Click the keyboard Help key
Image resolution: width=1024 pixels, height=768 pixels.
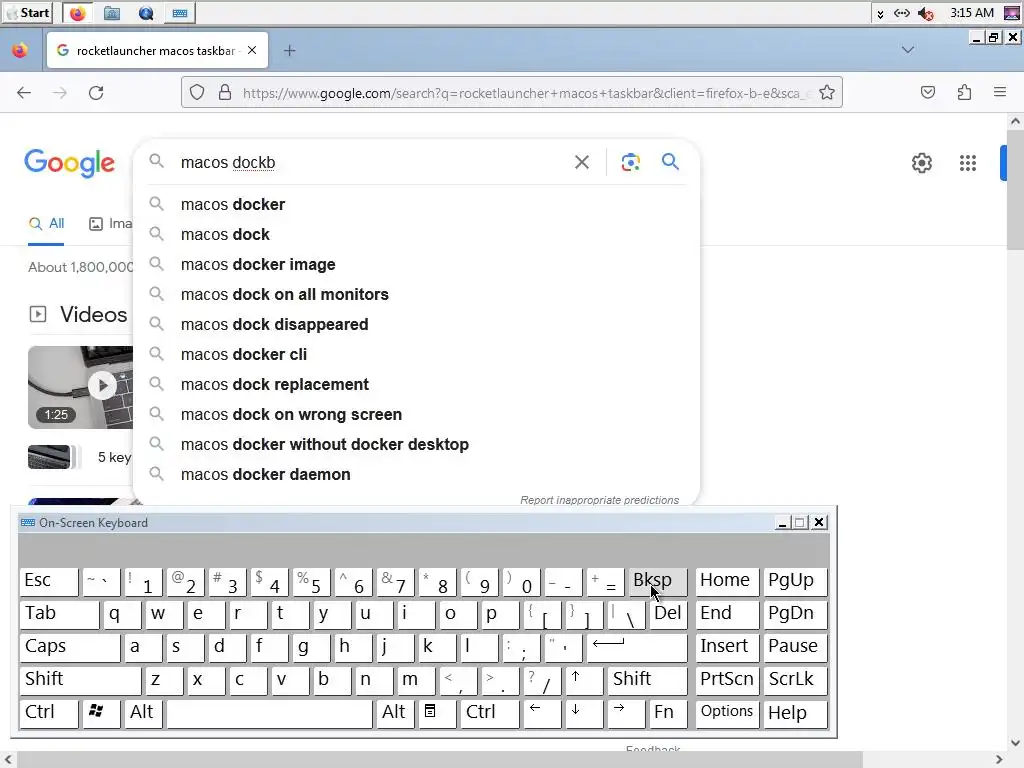tap(795, 712)
